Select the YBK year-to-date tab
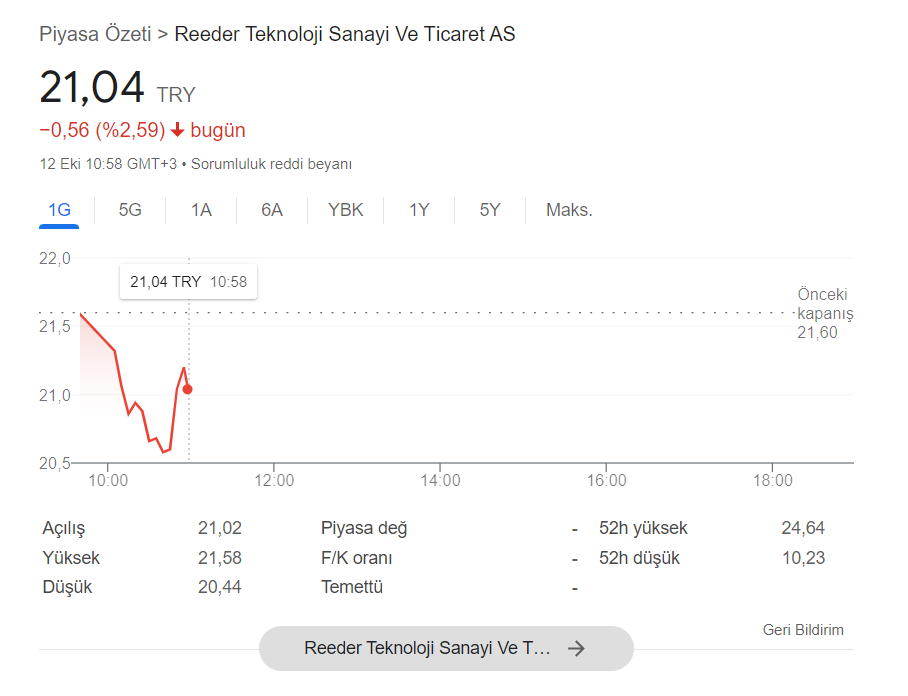Image resolution: width=908 pixels, height=696 pixels. 345,210
